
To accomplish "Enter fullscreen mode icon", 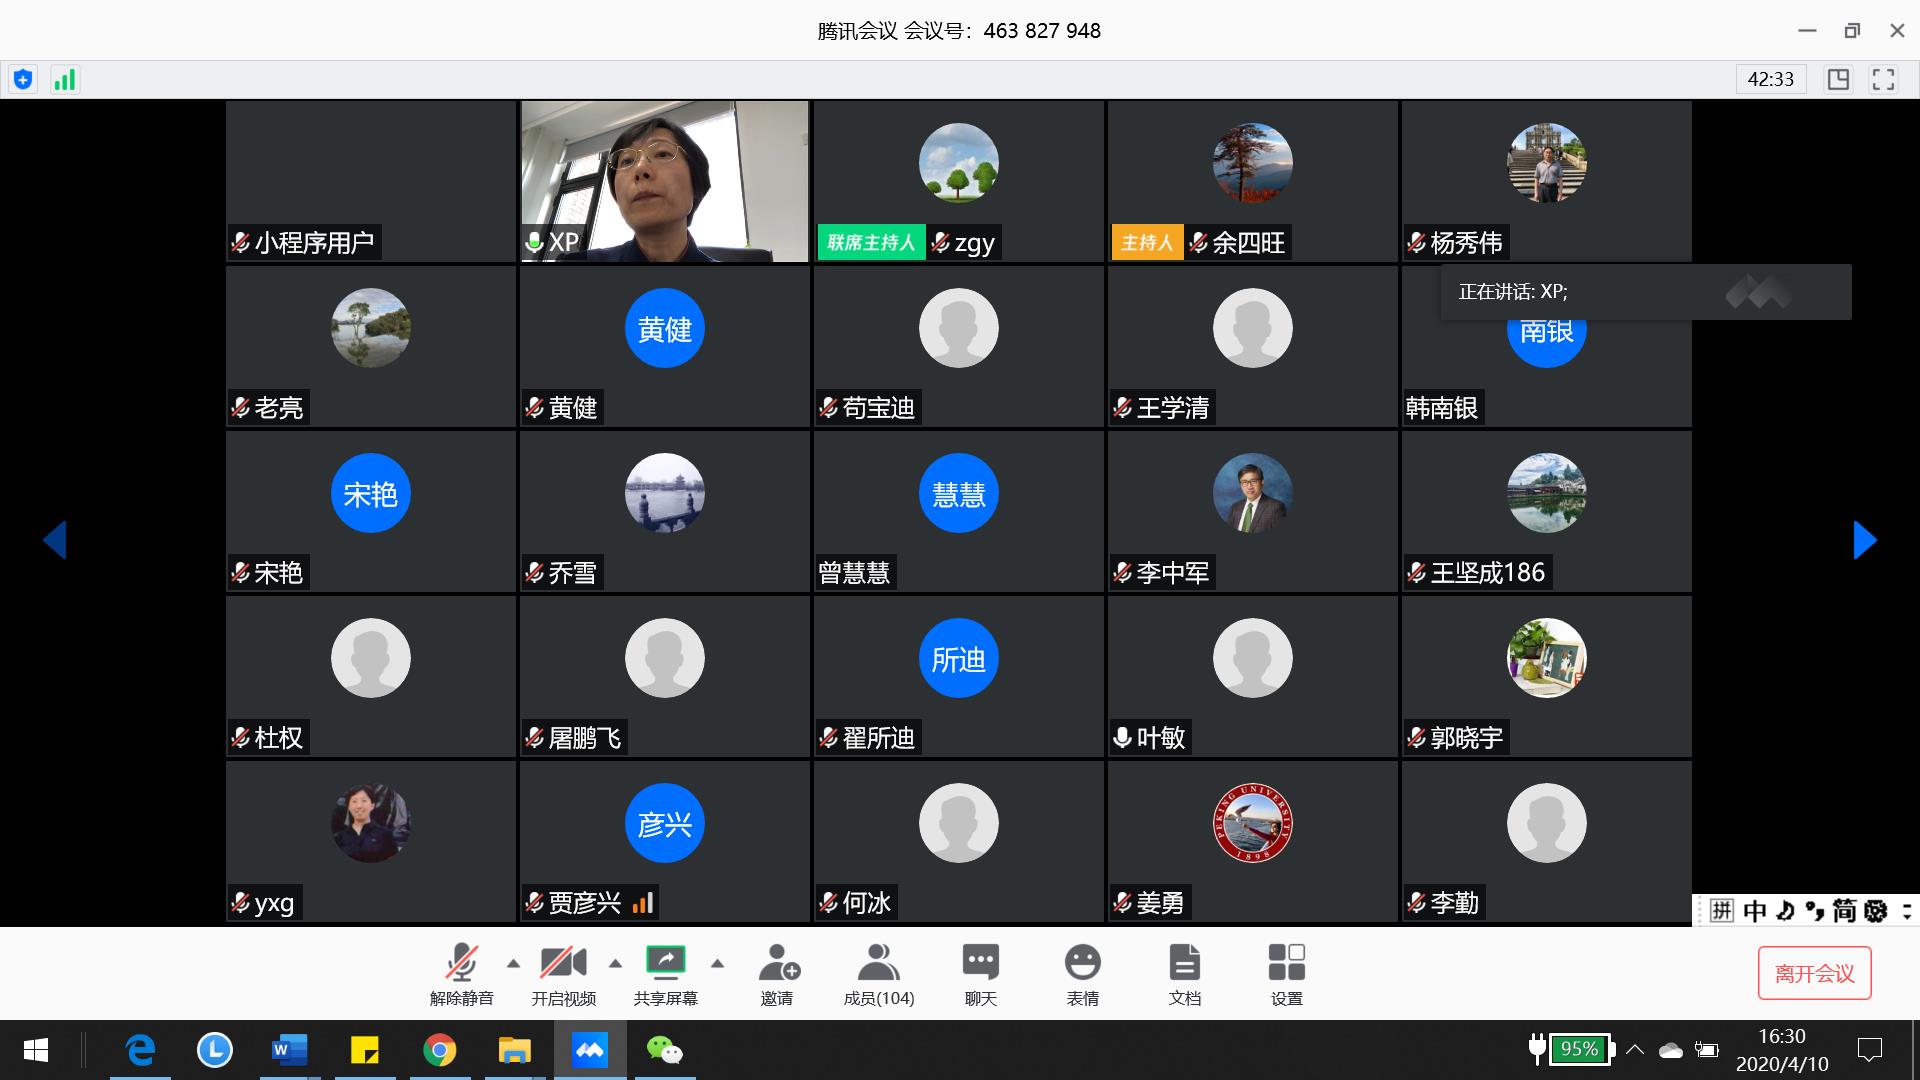I will (1883, 80).
